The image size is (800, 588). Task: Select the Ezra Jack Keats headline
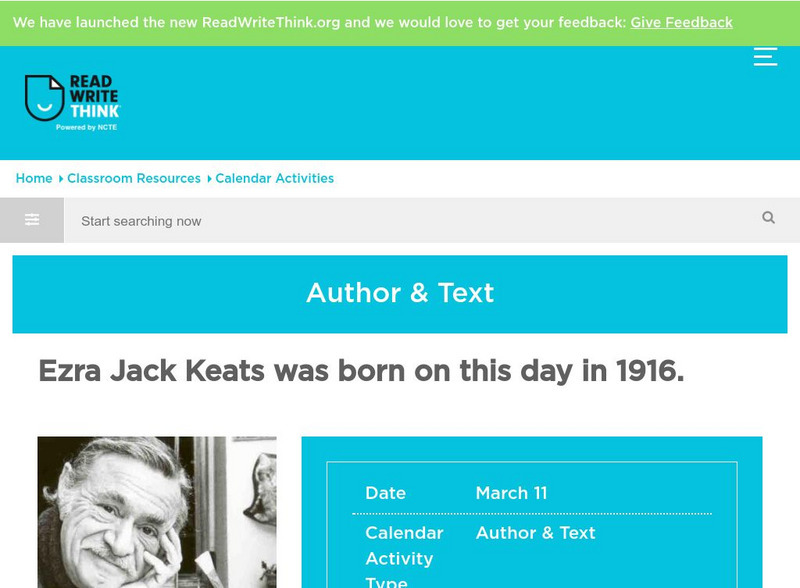tap(361, 371)
